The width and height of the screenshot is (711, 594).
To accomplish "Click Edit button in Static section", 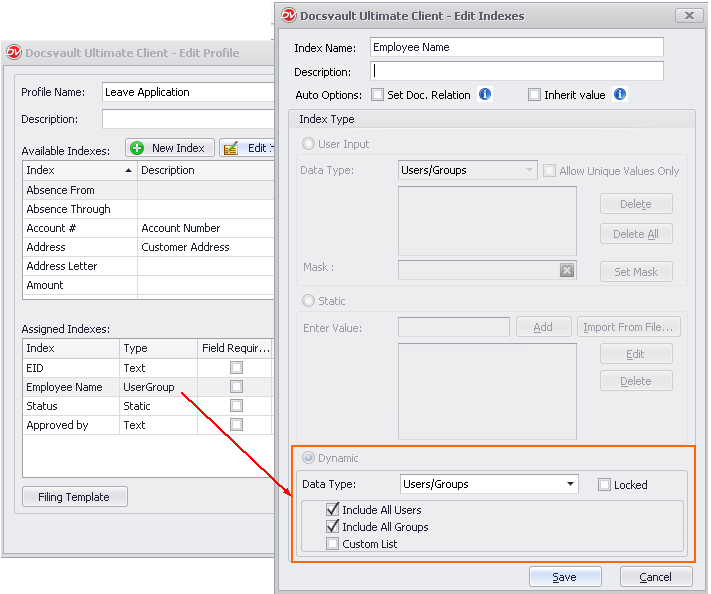I will coord(636,354).
